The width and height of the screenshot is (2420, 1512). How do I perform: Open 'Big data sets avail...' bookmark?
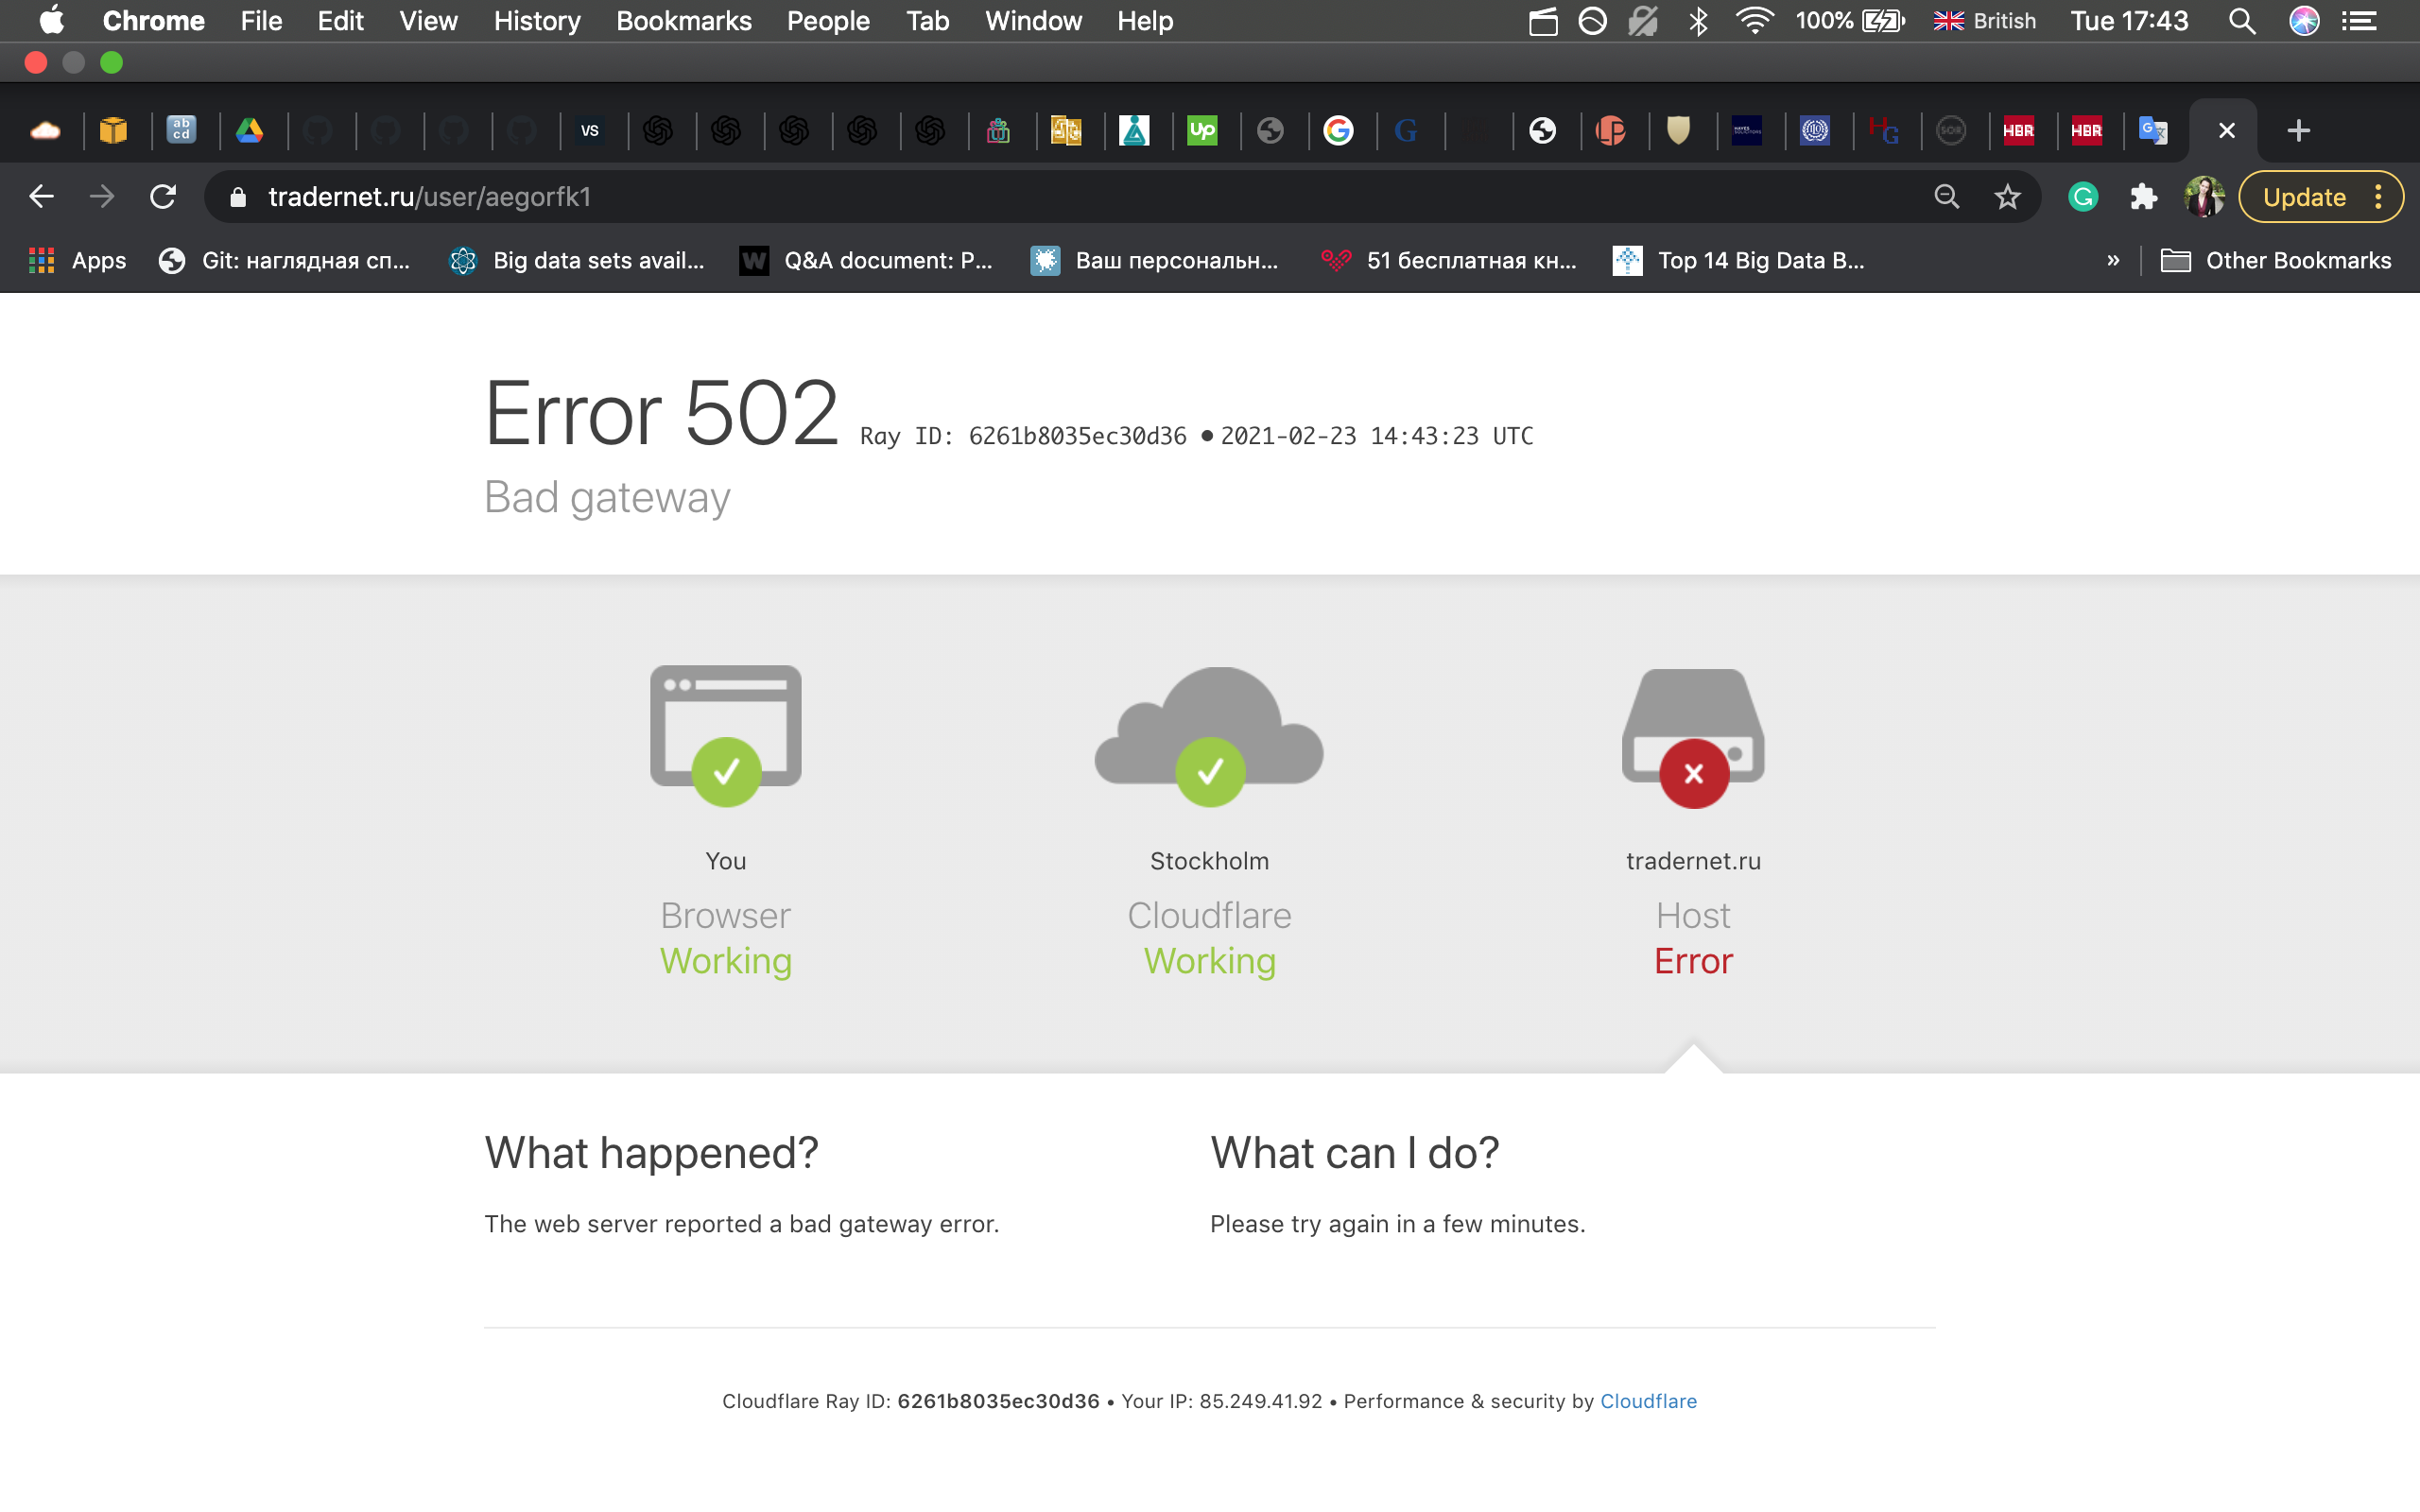(577, 261)
